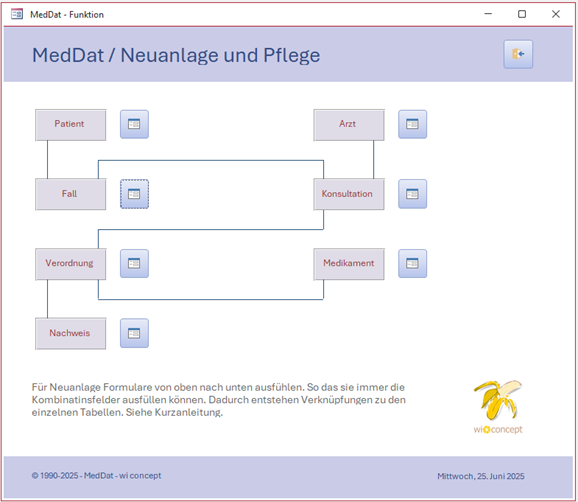
Task: Click the Access form icon in title bar
Action: pos(17,14)
